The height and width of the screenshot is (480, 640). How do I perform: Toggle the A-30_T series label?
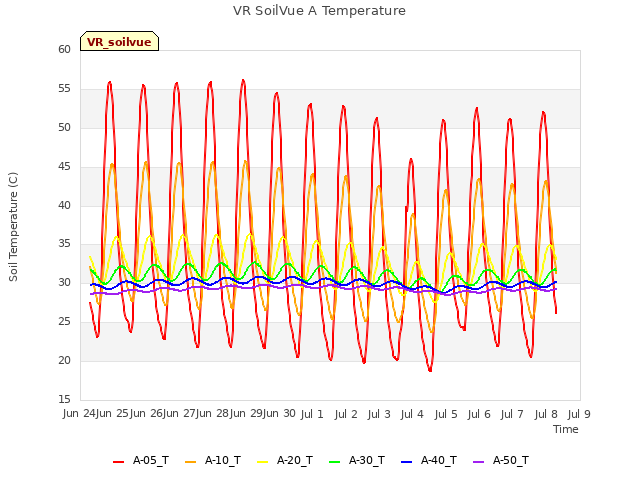coord(367,461)
